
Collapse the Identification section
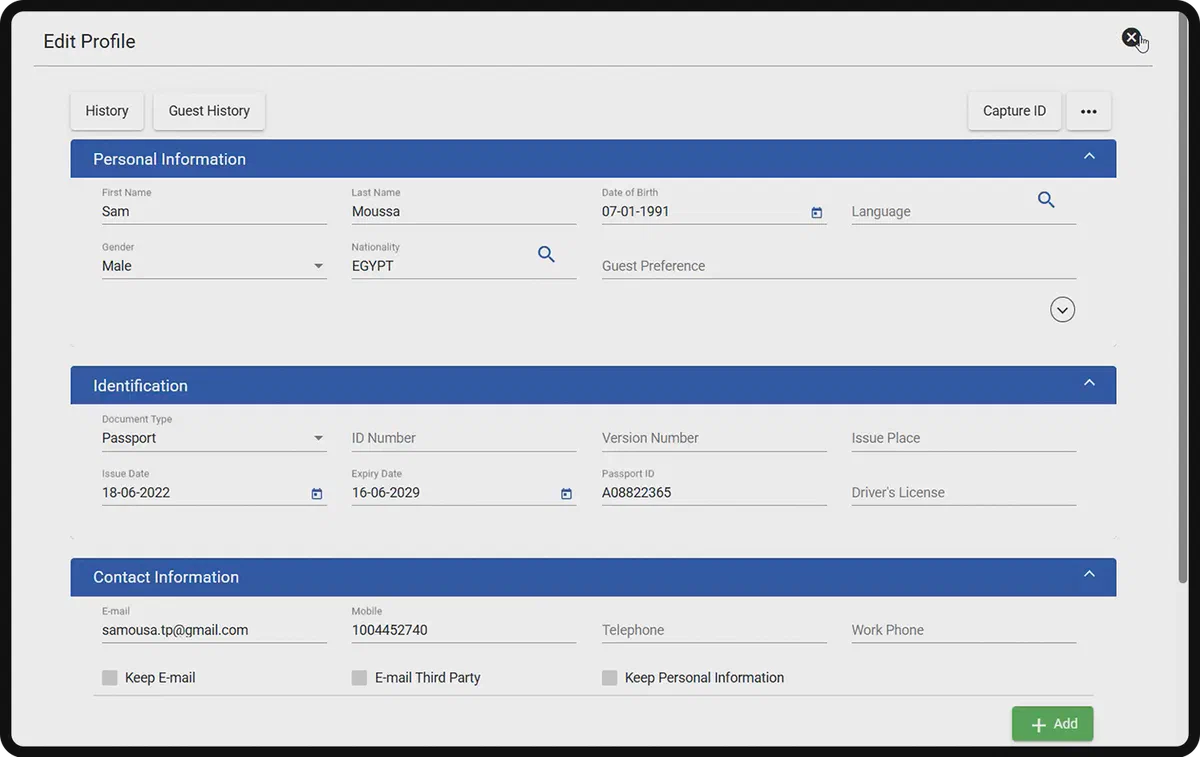(x=1089, y=384)
